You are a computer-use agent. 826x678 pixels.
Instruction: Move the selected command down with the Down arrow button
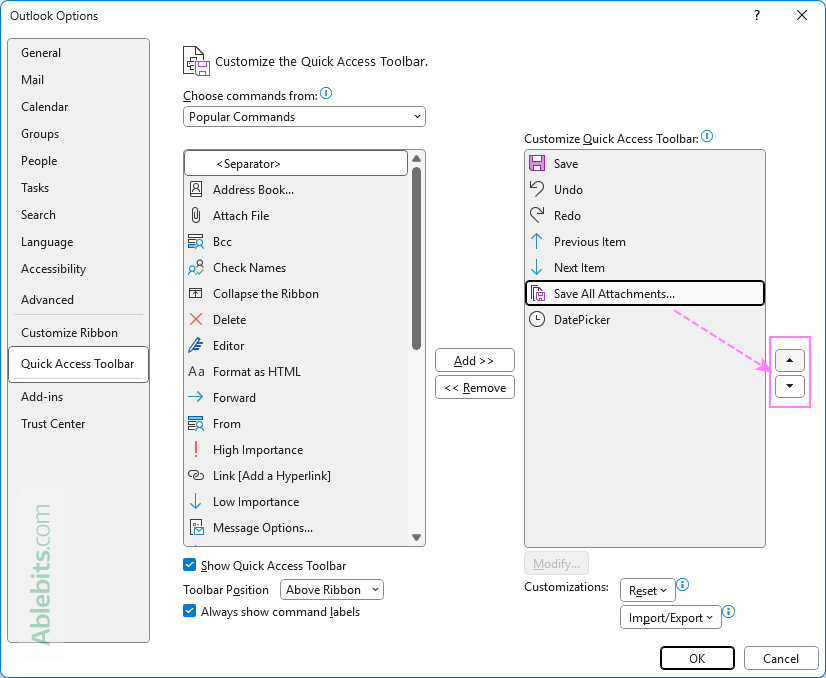point(789,386)
